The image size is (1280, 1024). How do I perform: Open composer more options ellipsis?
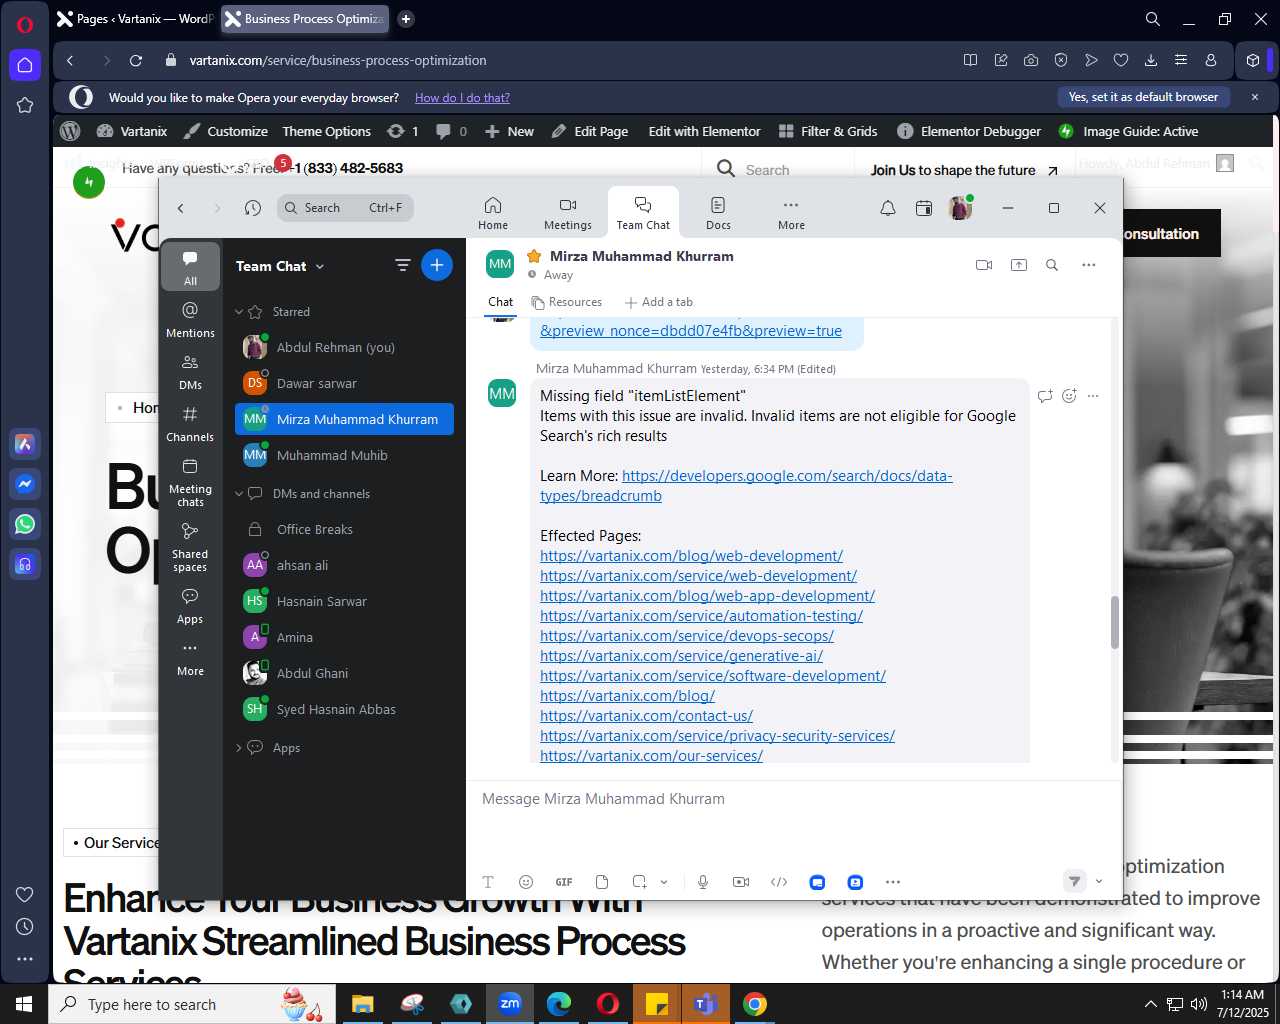tap(893, 882)
